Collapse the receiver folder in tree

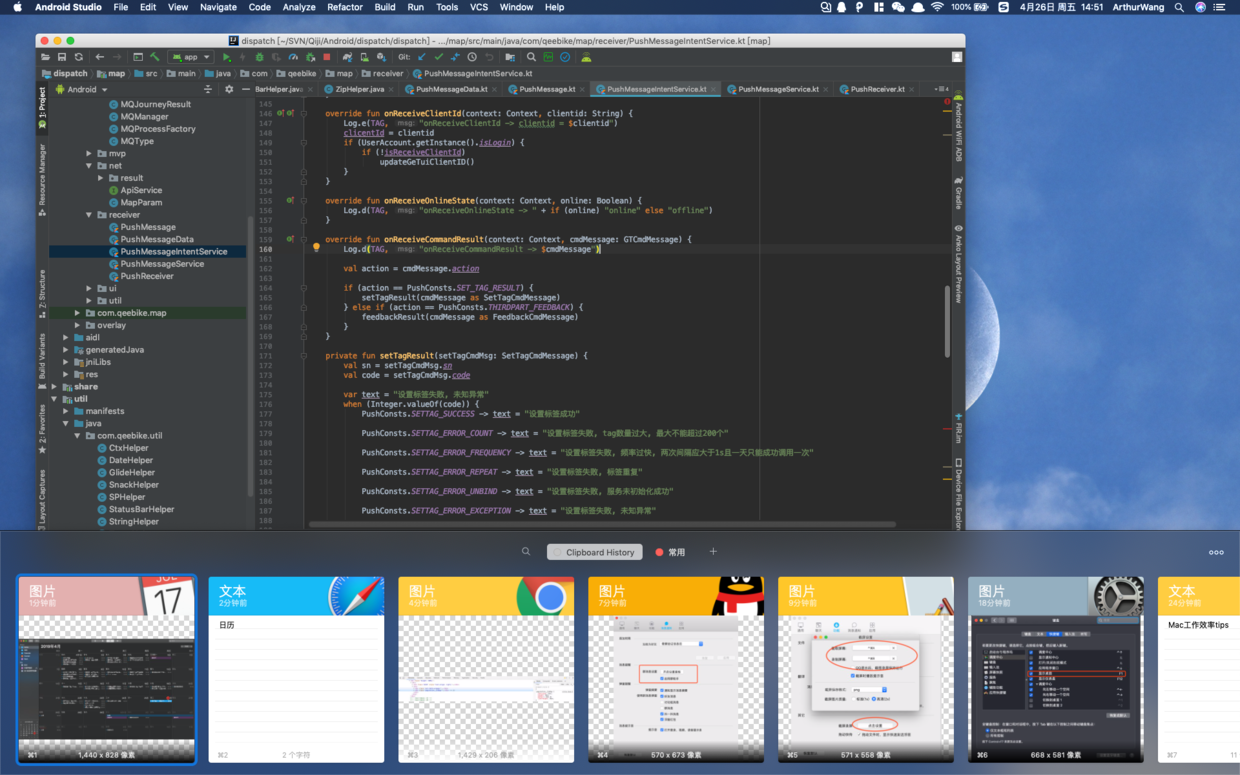tap(89, 215)
